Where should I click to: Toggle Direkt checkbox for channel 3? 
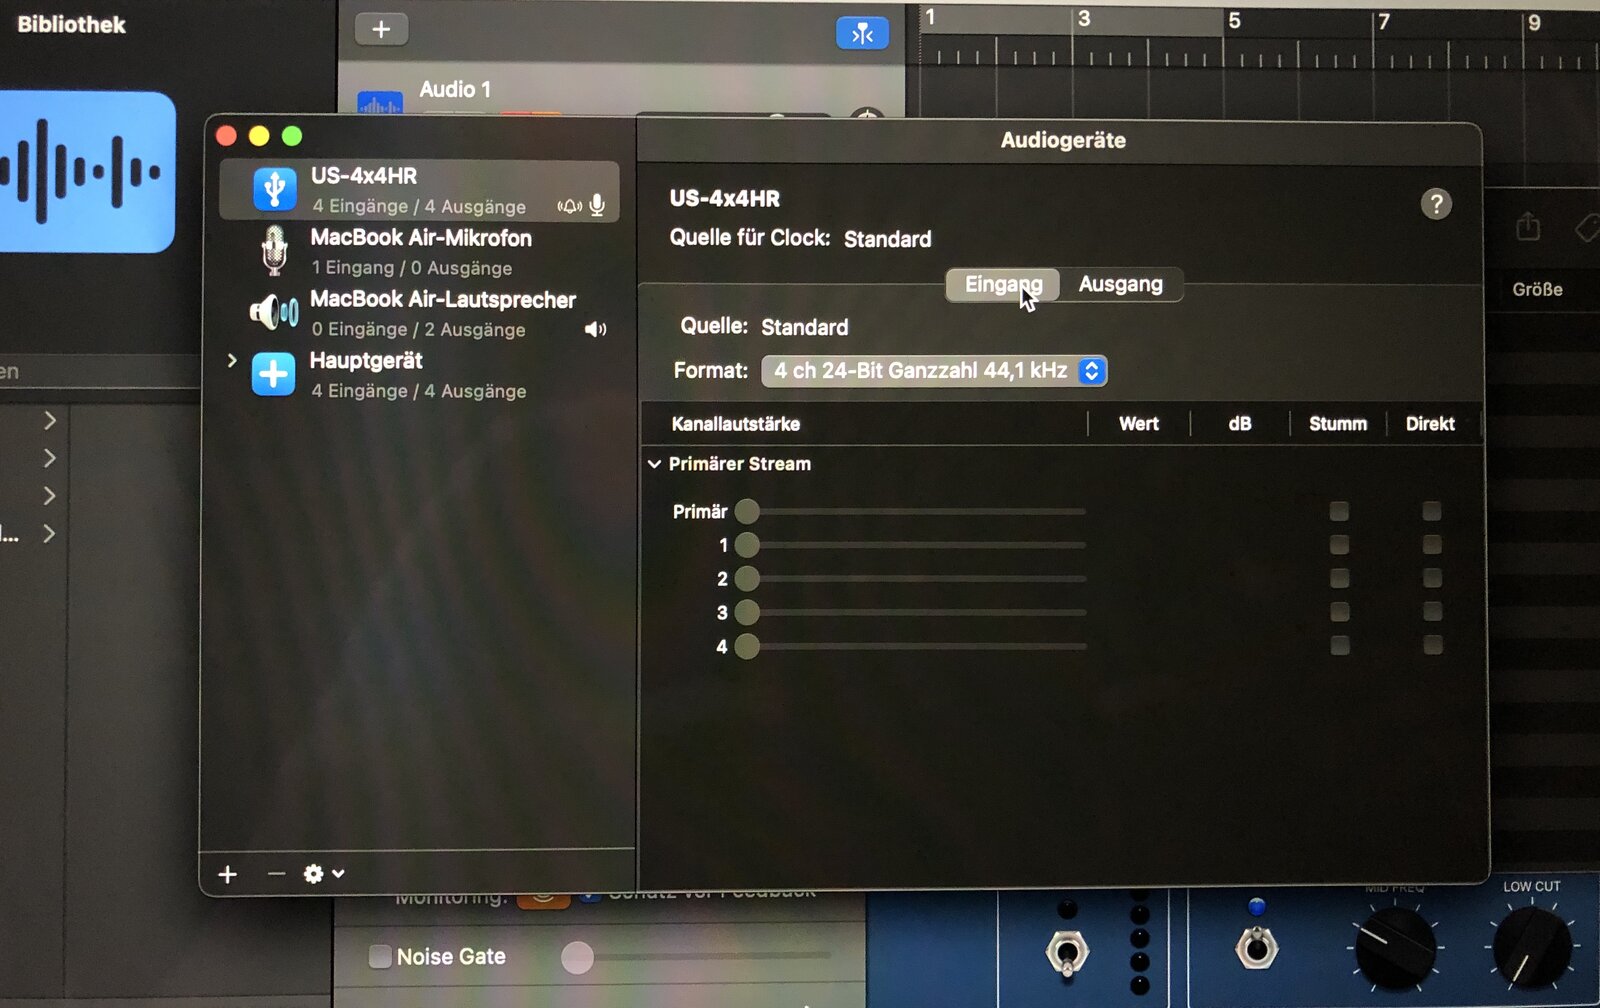coord(1432,612)
